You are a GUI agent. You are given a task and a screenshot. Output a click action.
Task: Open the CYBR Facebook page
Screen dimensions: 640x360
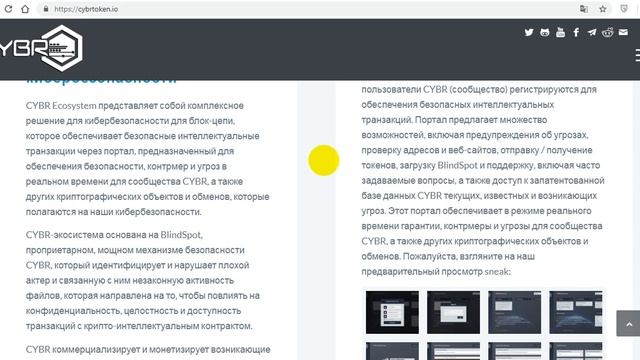pyautogui.click(x=576, y=32)
